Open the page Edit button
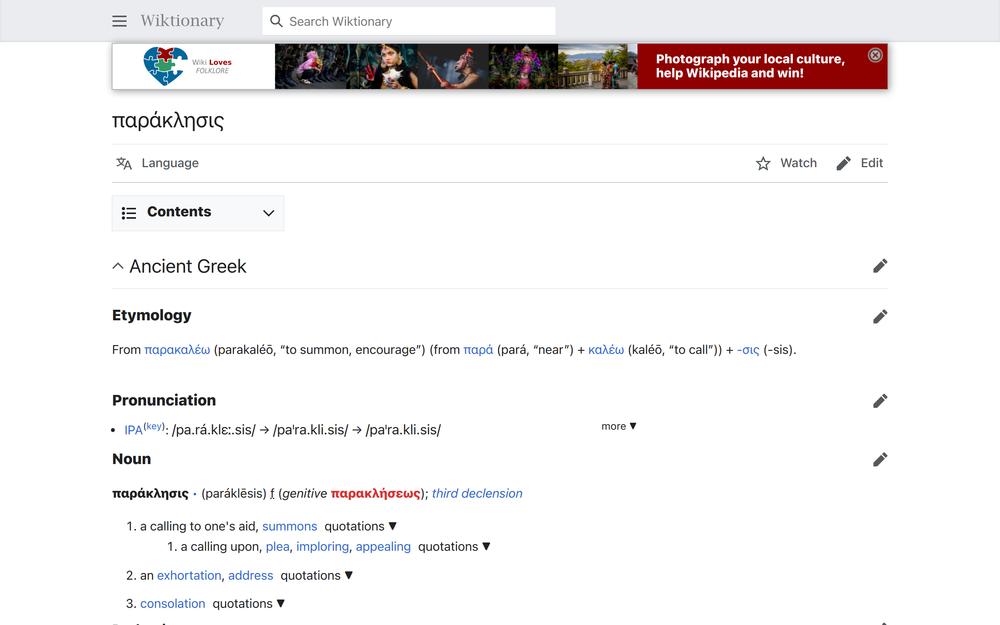This screenshot has width=1000, height=625. 860,163
